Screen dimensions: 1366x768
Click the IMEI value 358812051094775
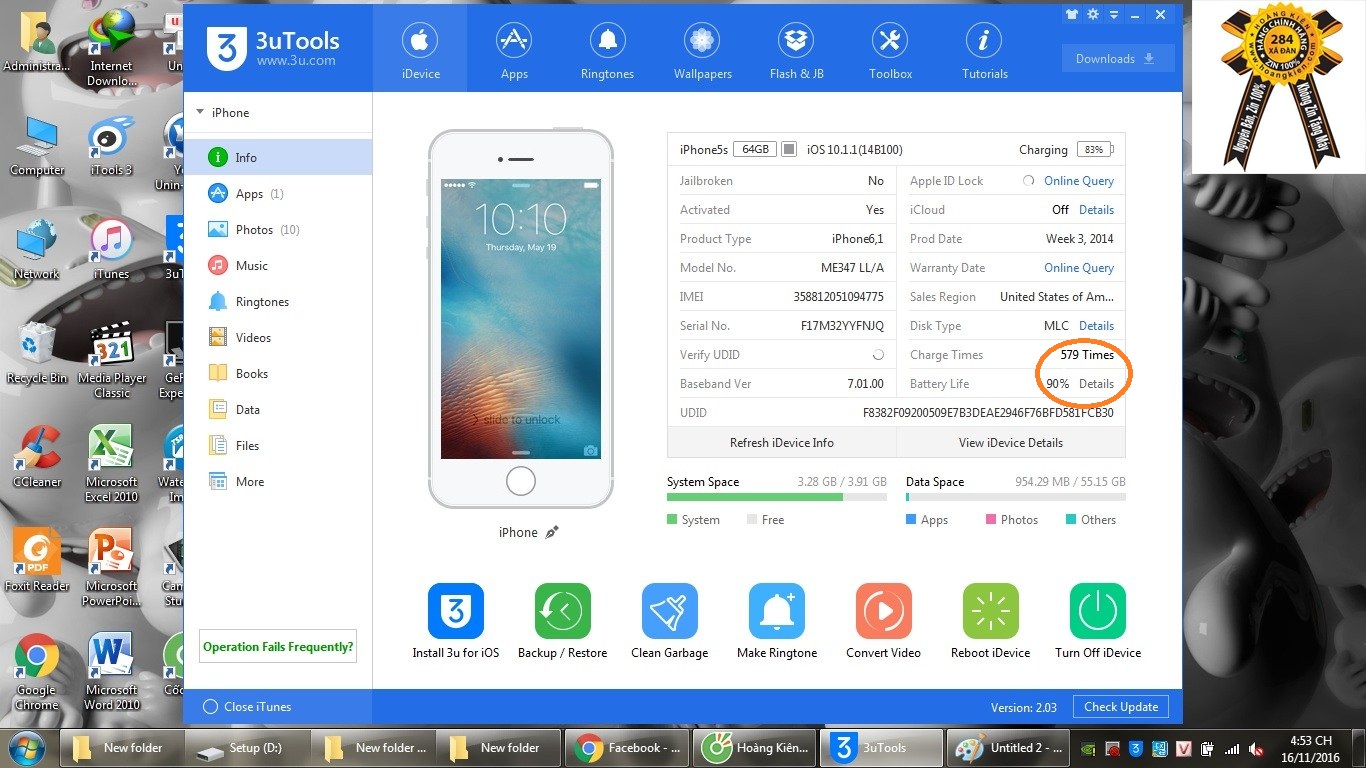coord(838,297)
